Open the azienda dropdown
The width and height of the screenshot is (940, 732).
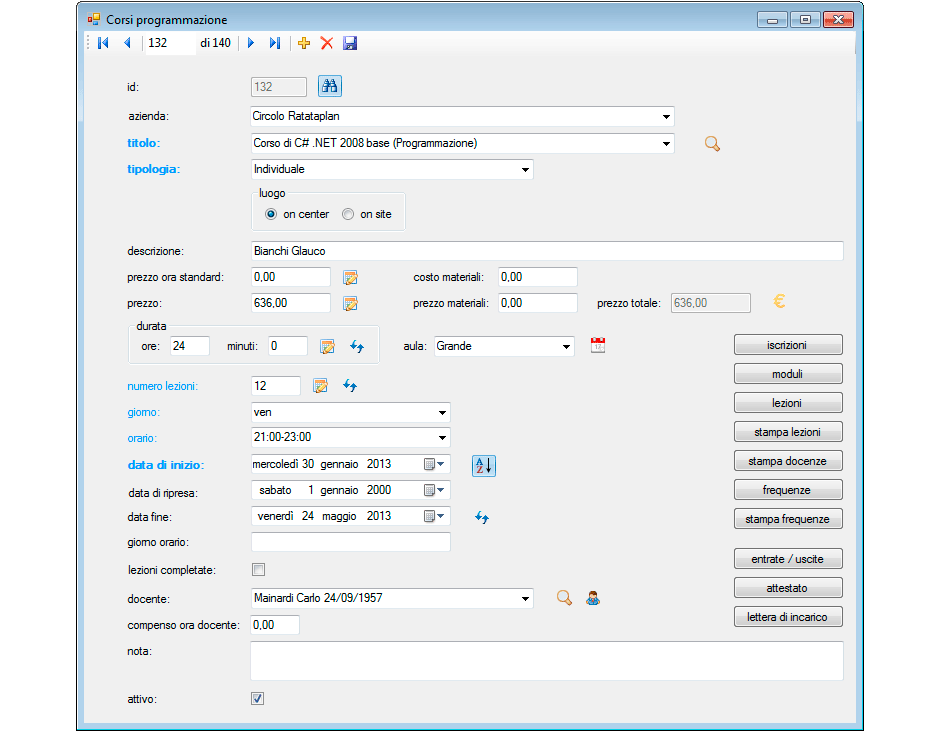click(x=666, y=116)
